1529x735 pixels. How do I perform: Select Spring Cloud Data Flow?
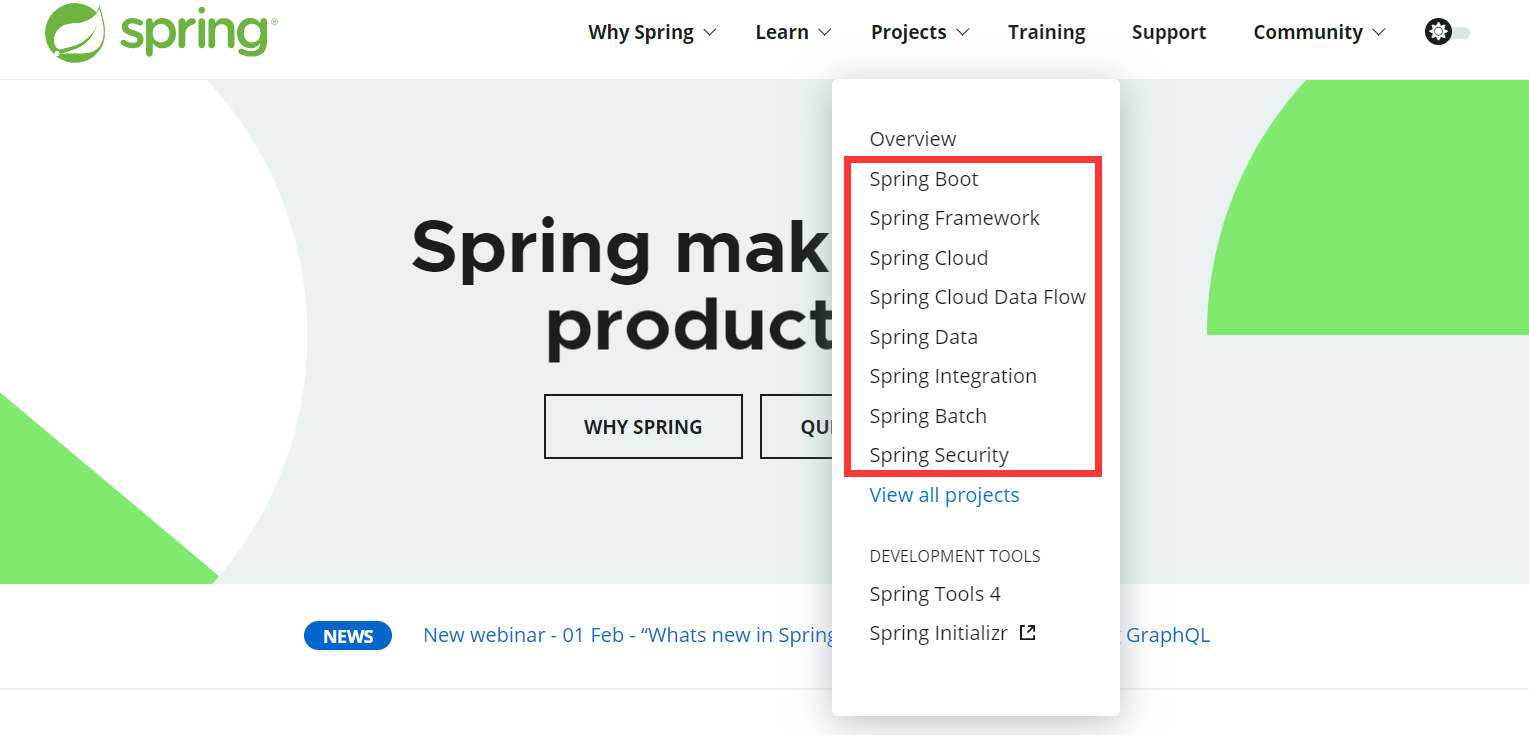[978, 297]
